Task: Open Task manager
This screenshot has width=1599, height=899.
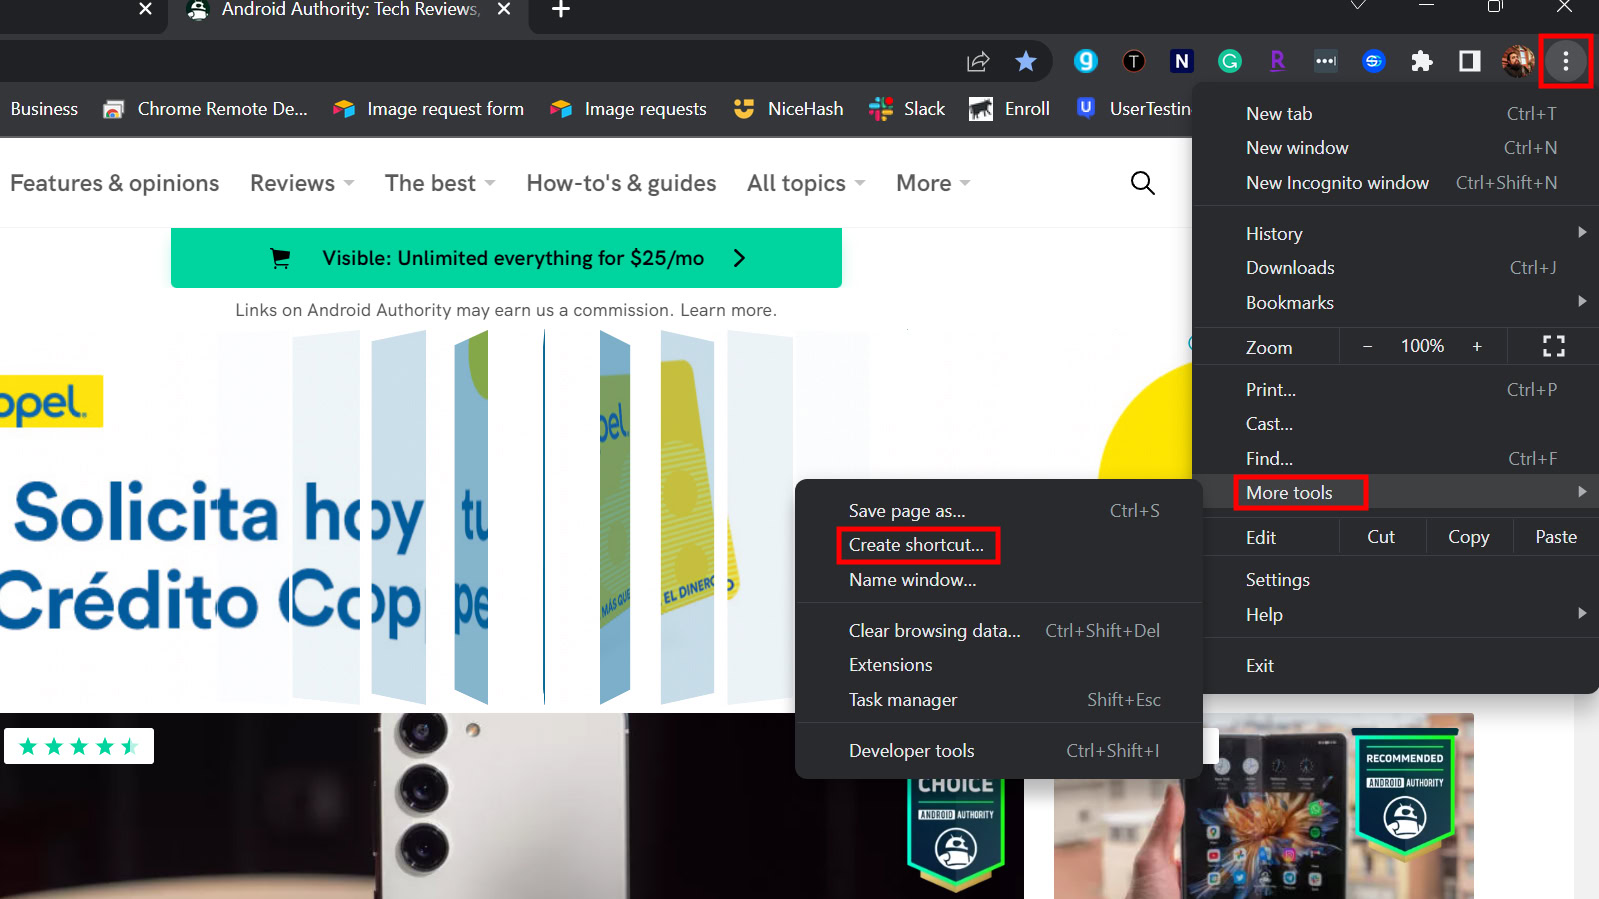Action: pos(999,700)
